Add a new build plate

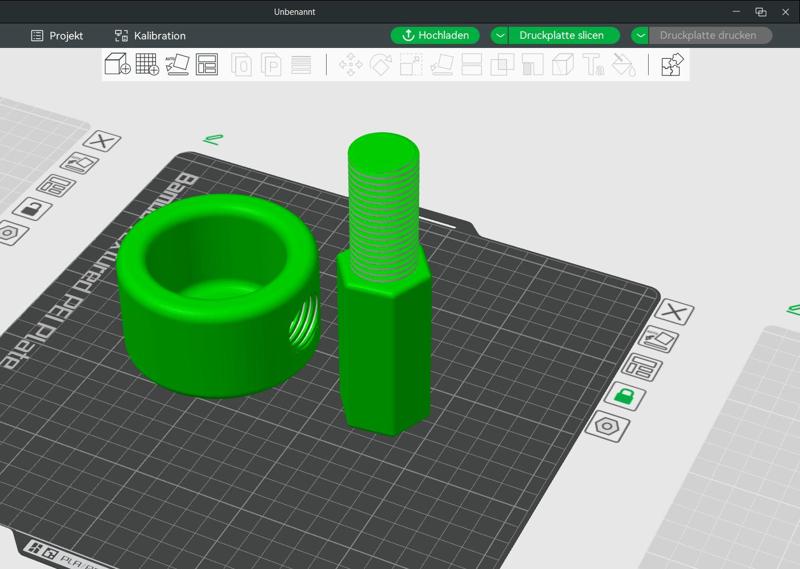tap(147, 65)
